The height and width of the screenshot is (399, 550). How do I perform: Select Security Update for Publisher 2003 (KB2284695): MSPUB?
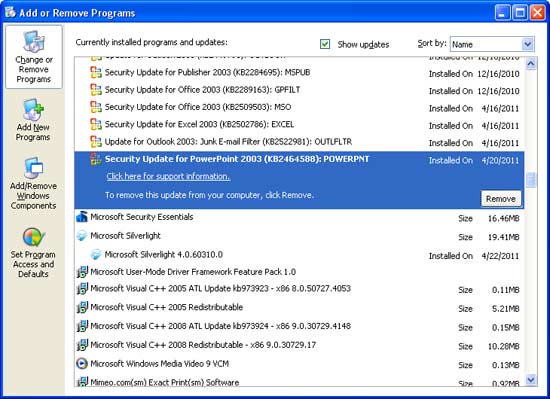pos(207,72)
